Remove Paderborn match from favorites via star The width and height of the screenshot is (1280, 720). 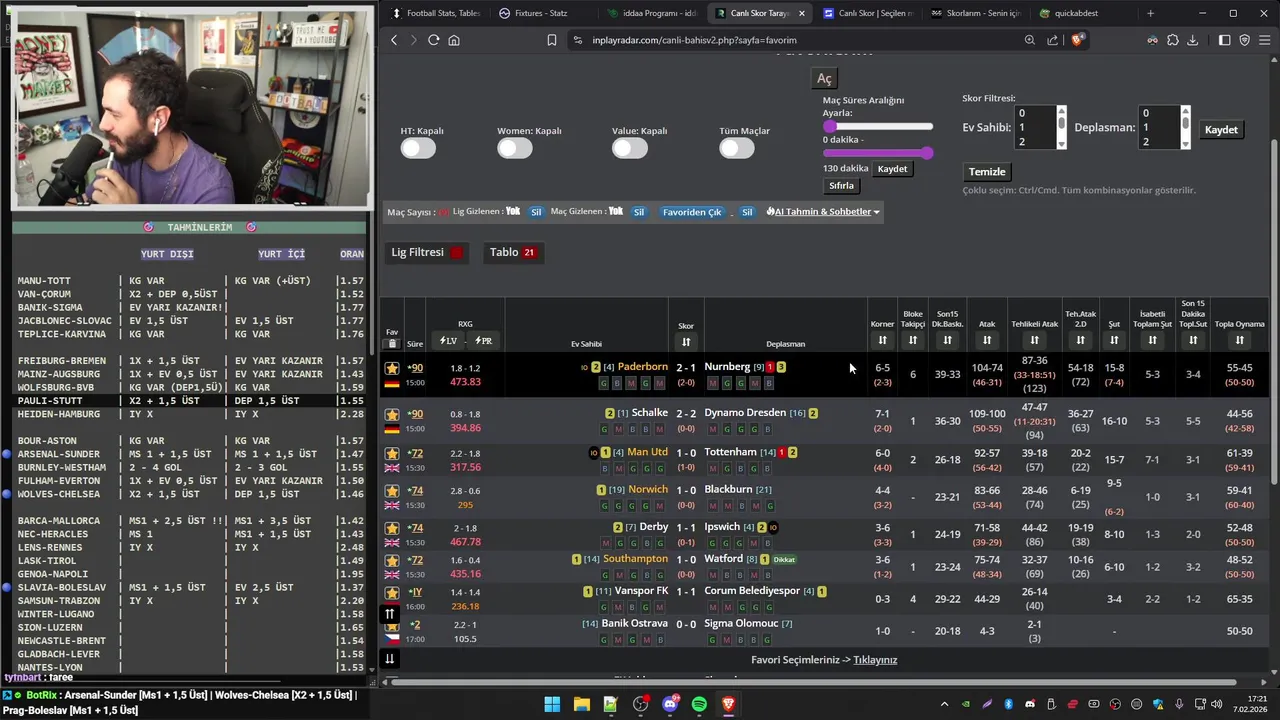pos(392,368)
